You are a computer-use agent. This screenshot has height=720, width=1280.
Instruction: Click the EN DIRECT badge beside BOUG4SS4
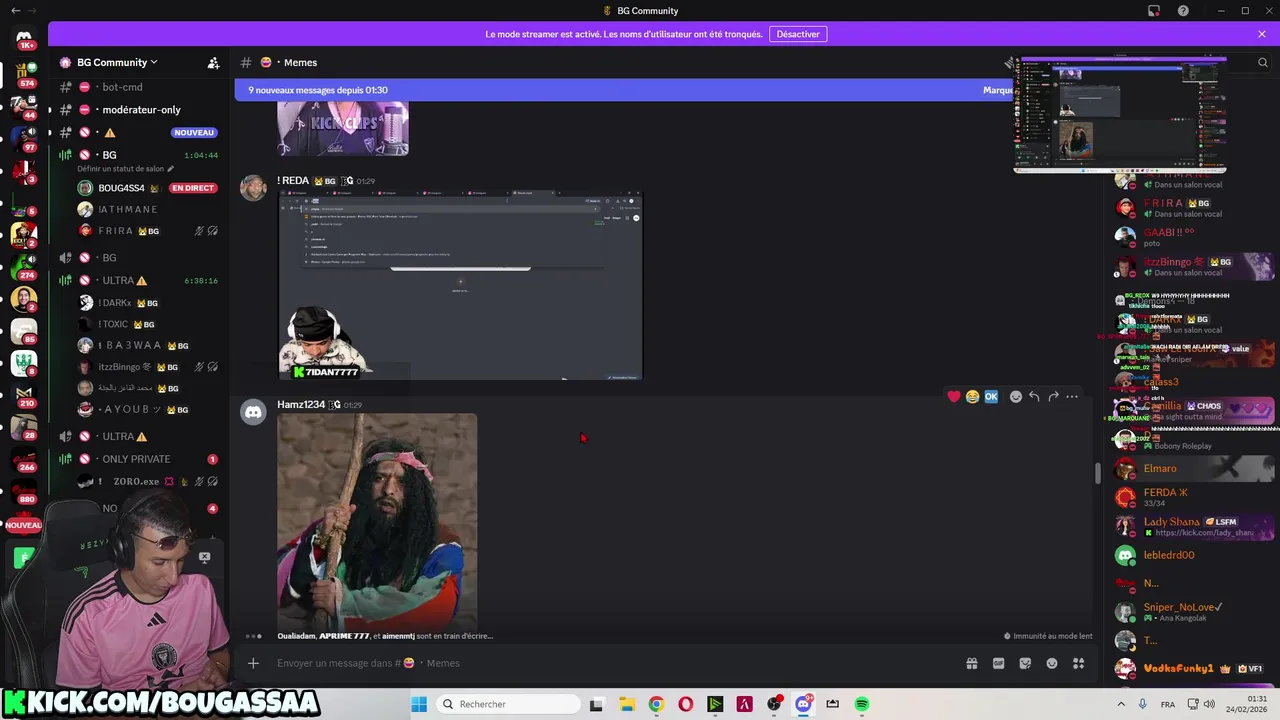click(x=193, y=188)
